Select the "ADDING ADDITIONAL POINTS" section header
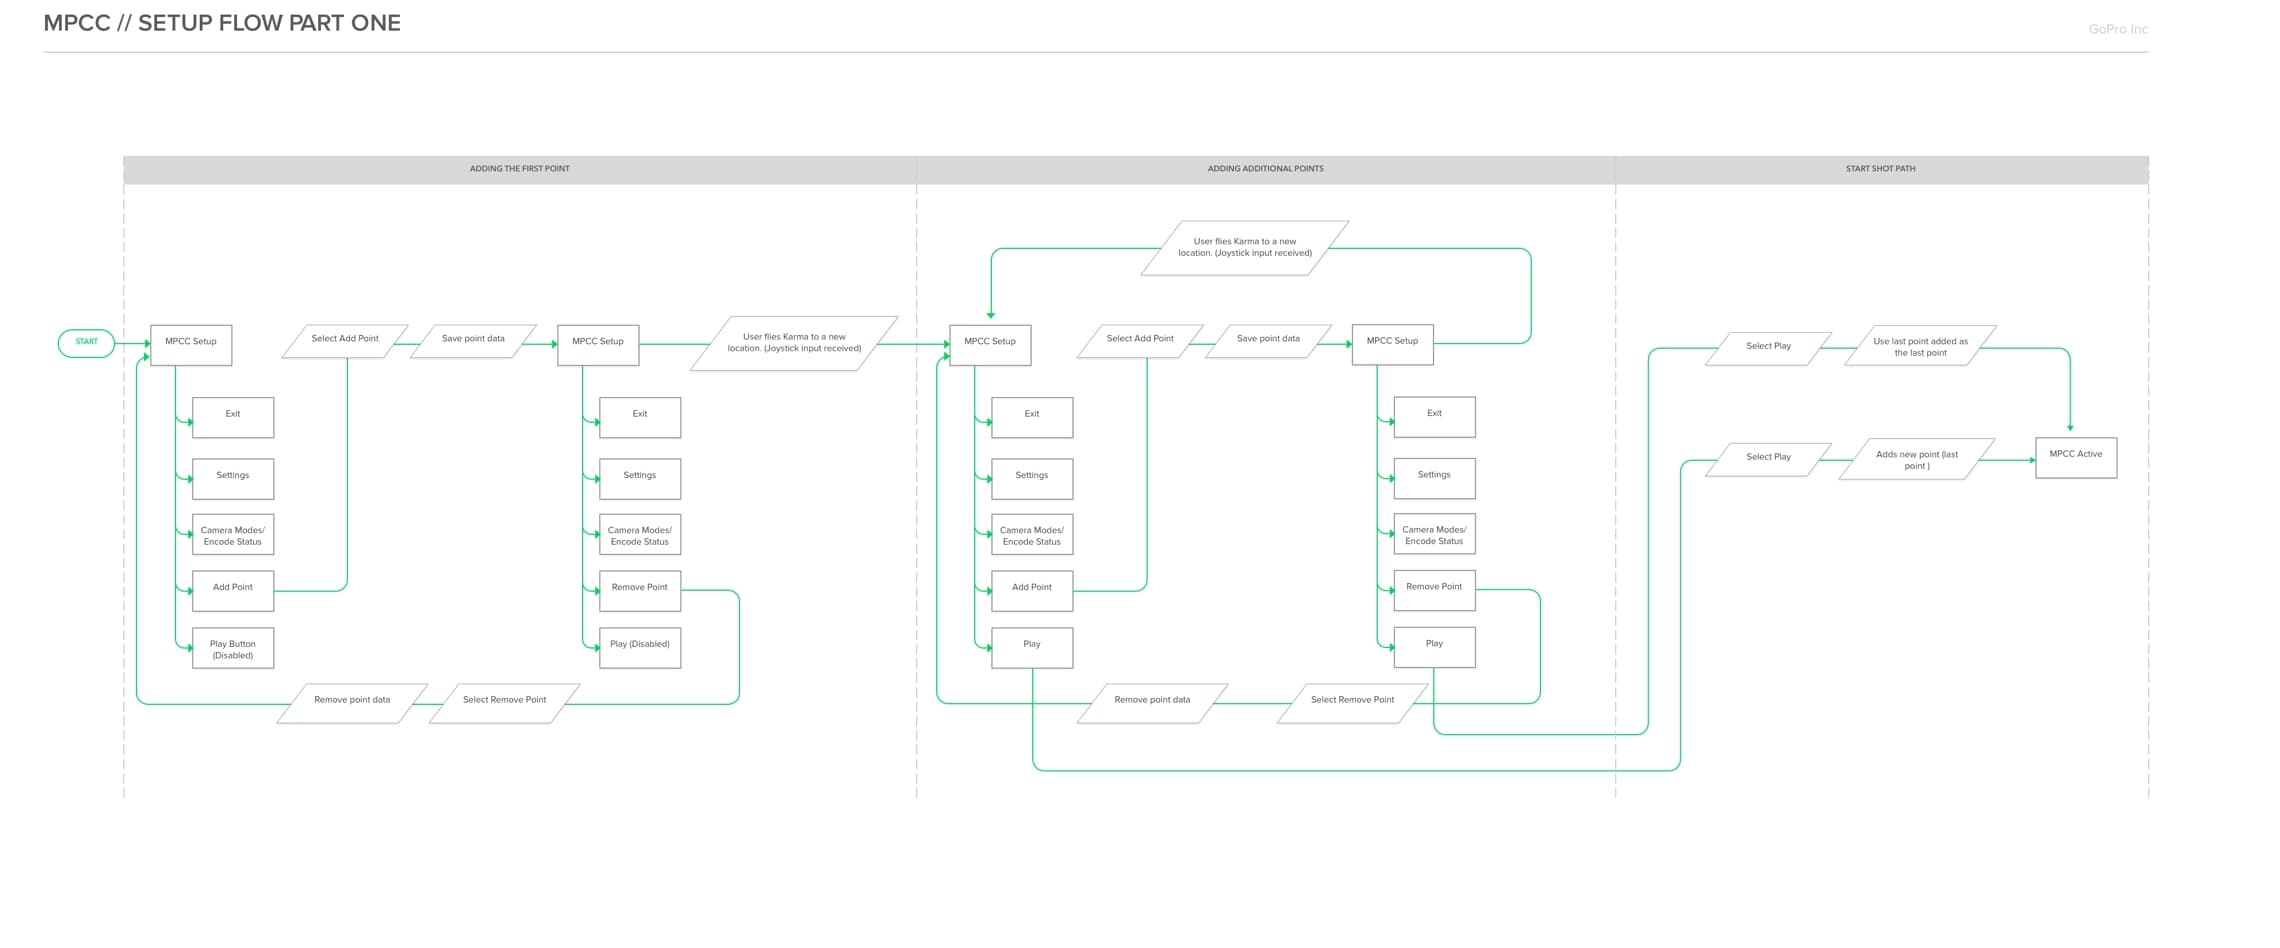Image resolution: width=2280 pixels, height=948 pixels. [x=1265, y=169]
